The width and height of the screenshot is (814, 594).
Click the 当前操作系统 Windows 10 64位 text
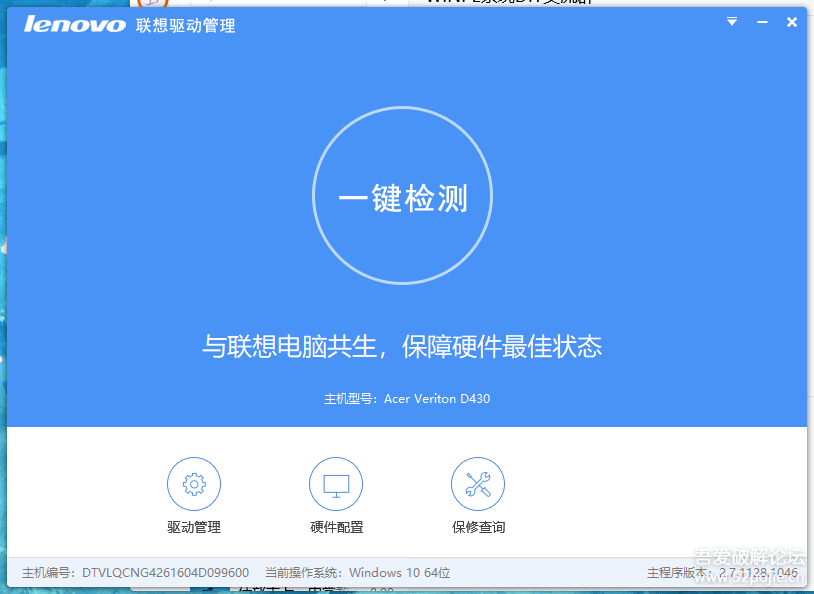pos(357,573)
